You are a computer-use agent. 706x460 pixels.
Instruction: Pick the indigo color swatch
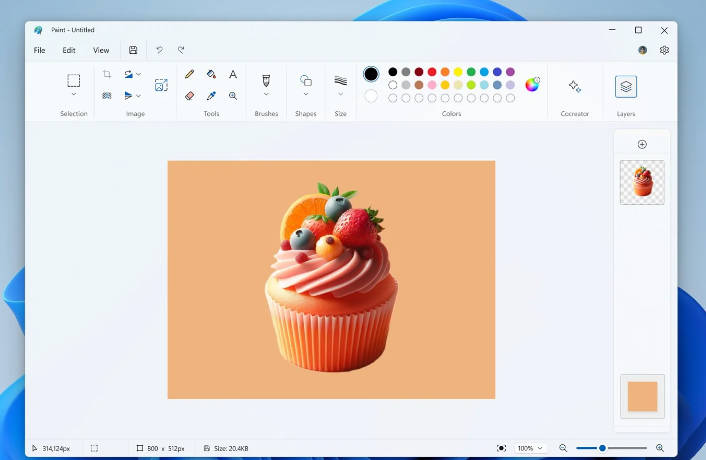click(x=497, y=72)
